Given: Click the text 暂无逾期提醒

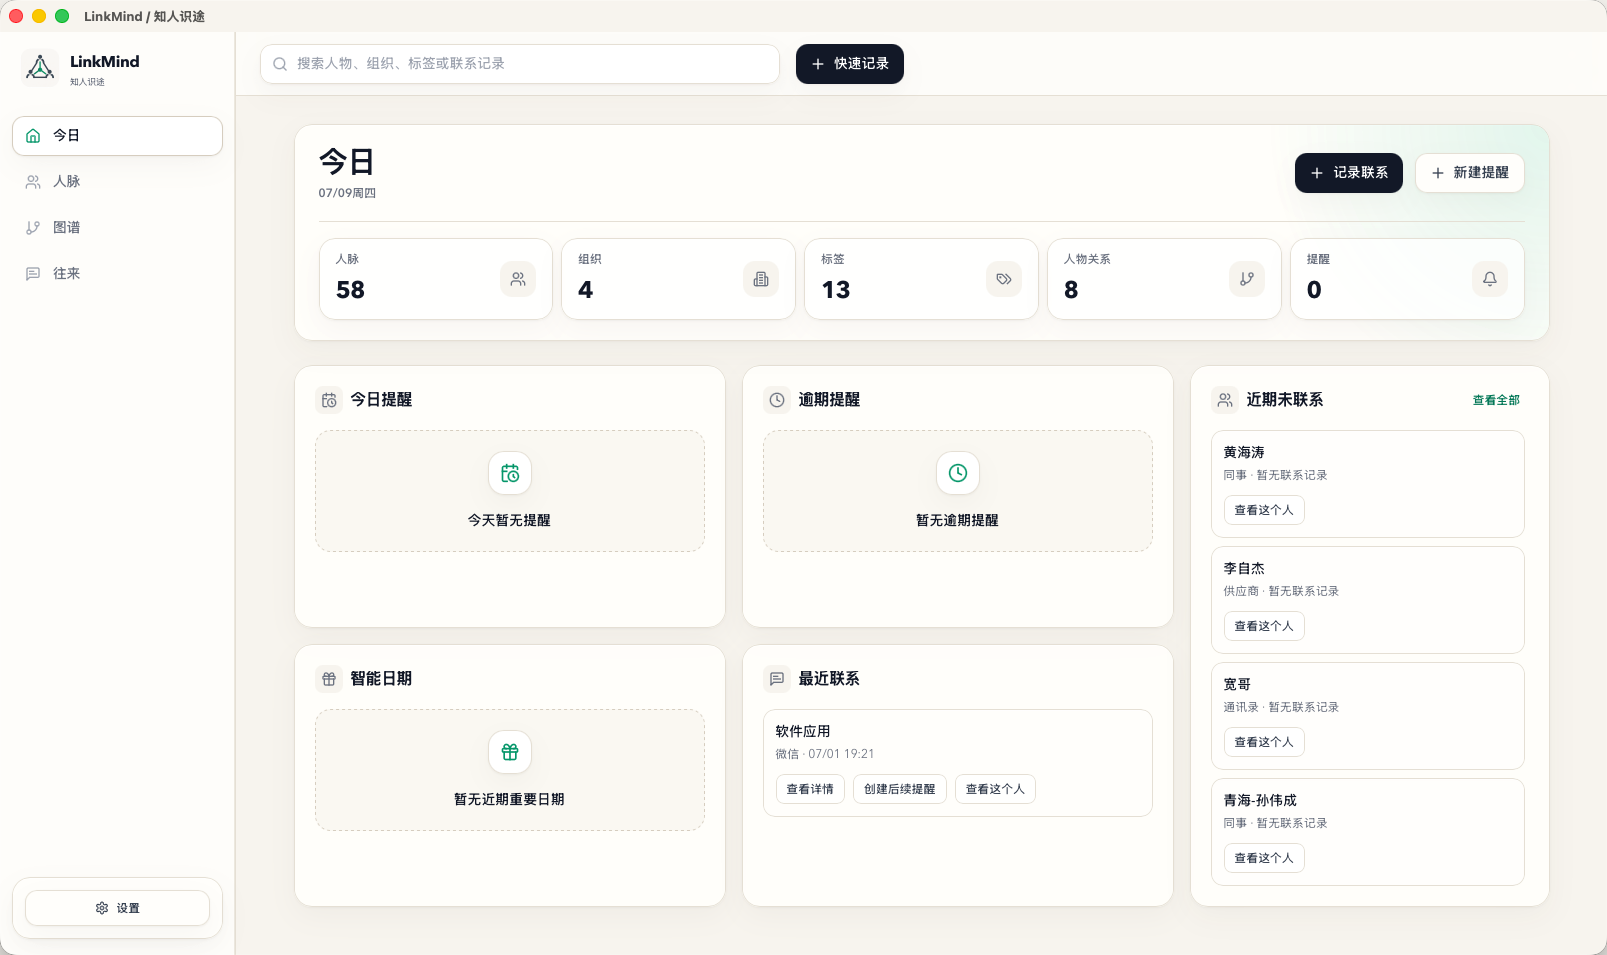Looking at the screenshot, I should (x=958, y=521).
